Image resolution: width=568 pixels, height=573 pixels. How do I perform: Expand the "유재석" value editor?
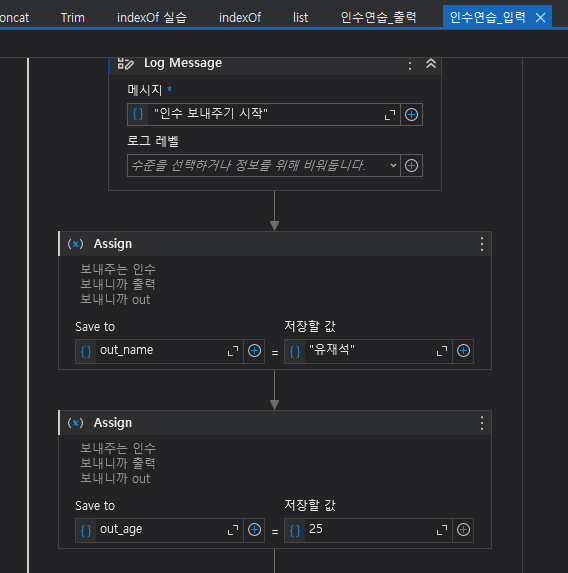442,351
